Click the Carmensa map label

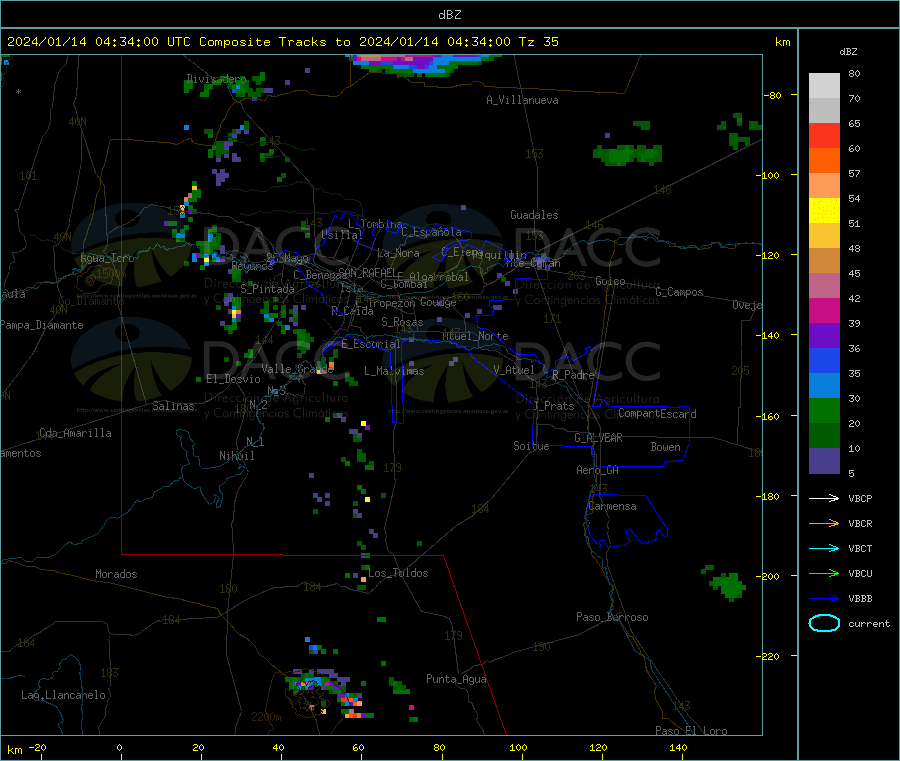(x=612, y=506)
